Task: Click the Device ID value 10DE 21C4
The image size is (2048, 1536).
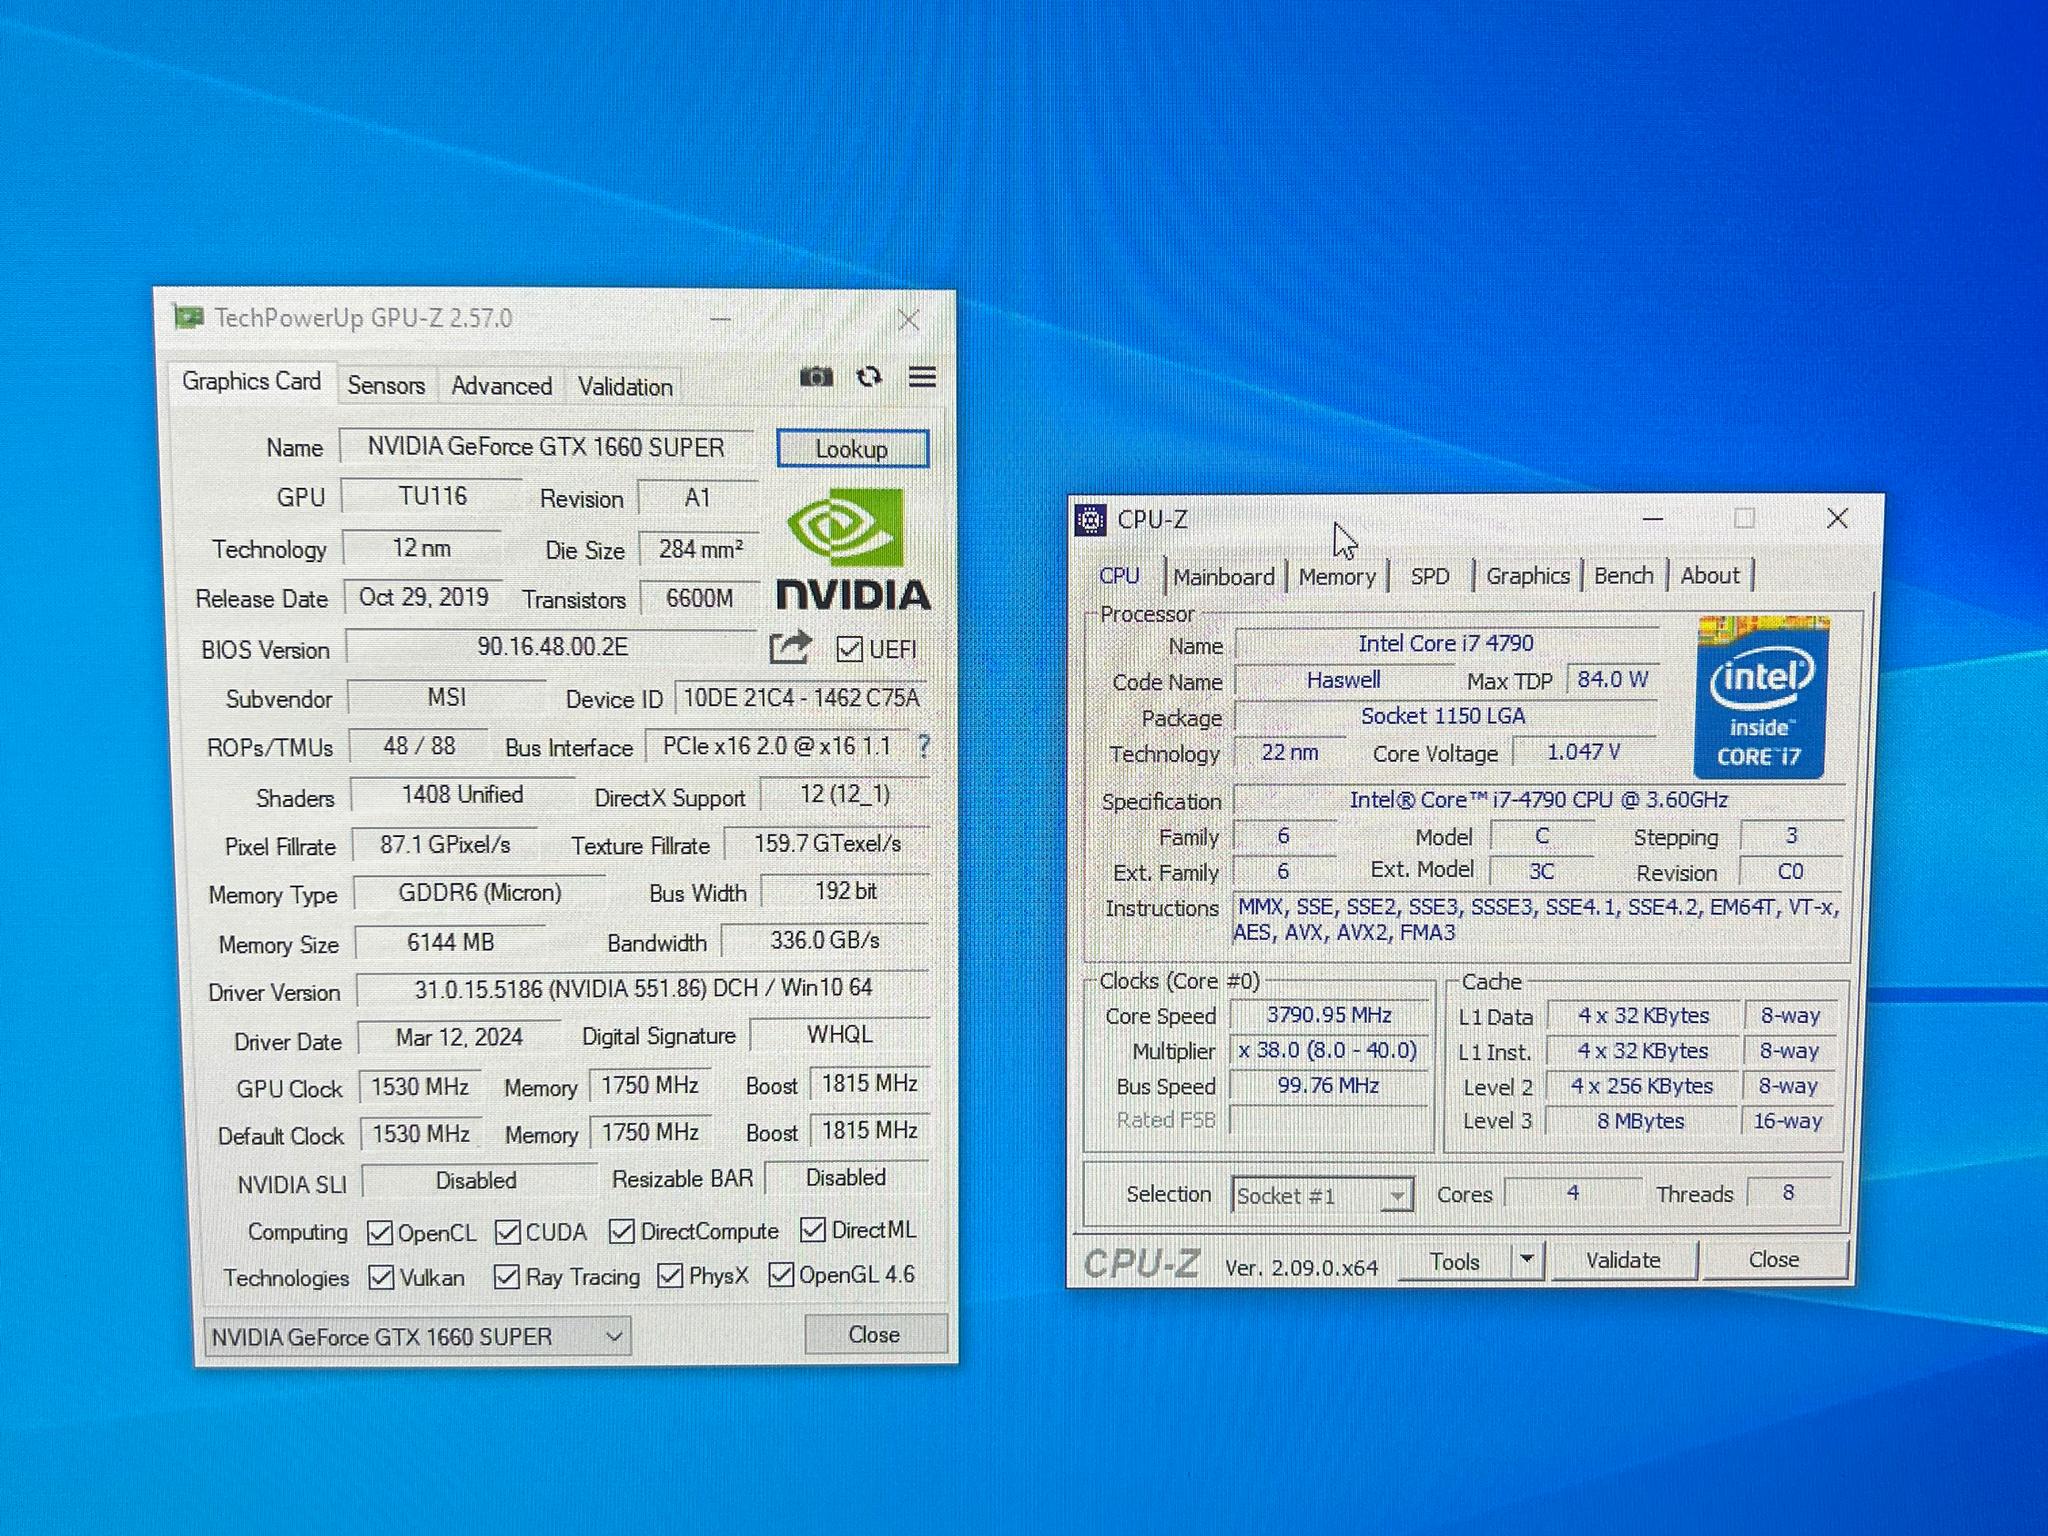Action: (x=801, y=697)
